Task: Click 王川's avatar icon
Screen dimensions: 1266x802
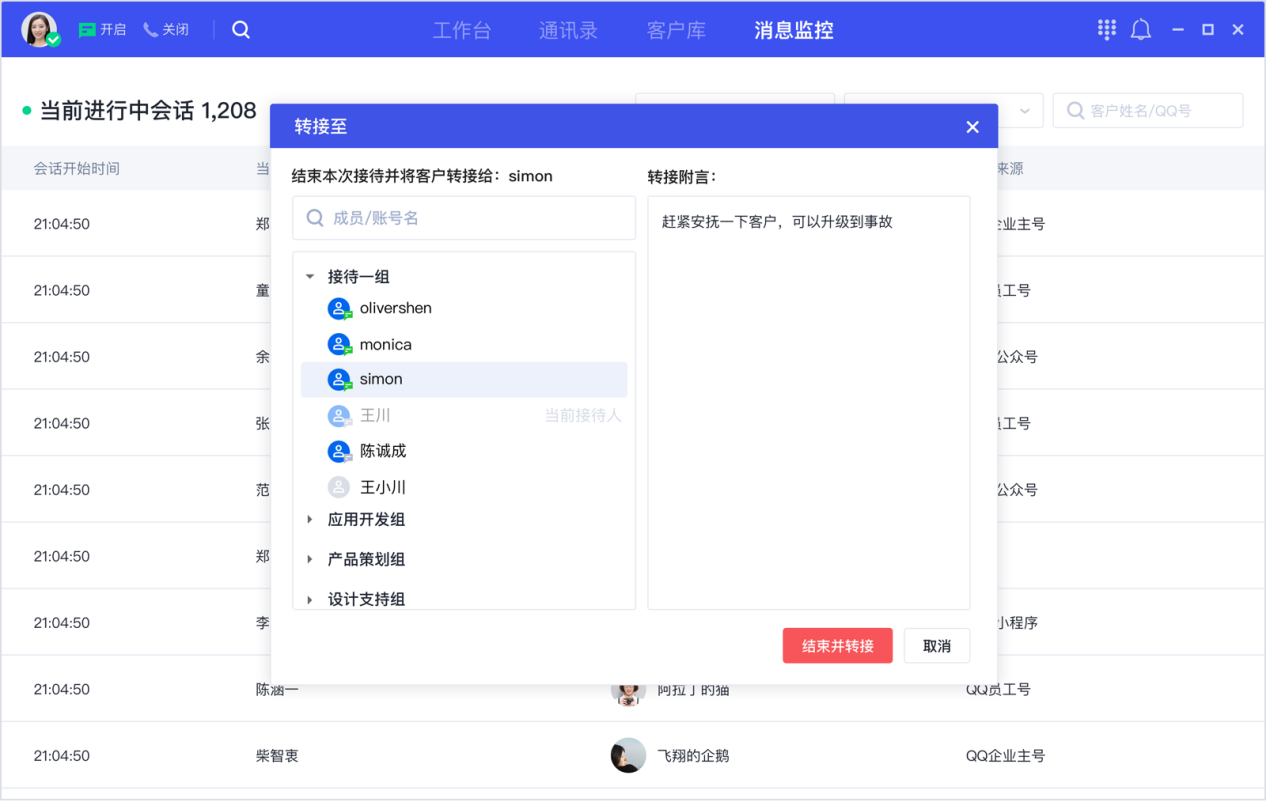Action: pyautogui.click(x=340, y=416)
